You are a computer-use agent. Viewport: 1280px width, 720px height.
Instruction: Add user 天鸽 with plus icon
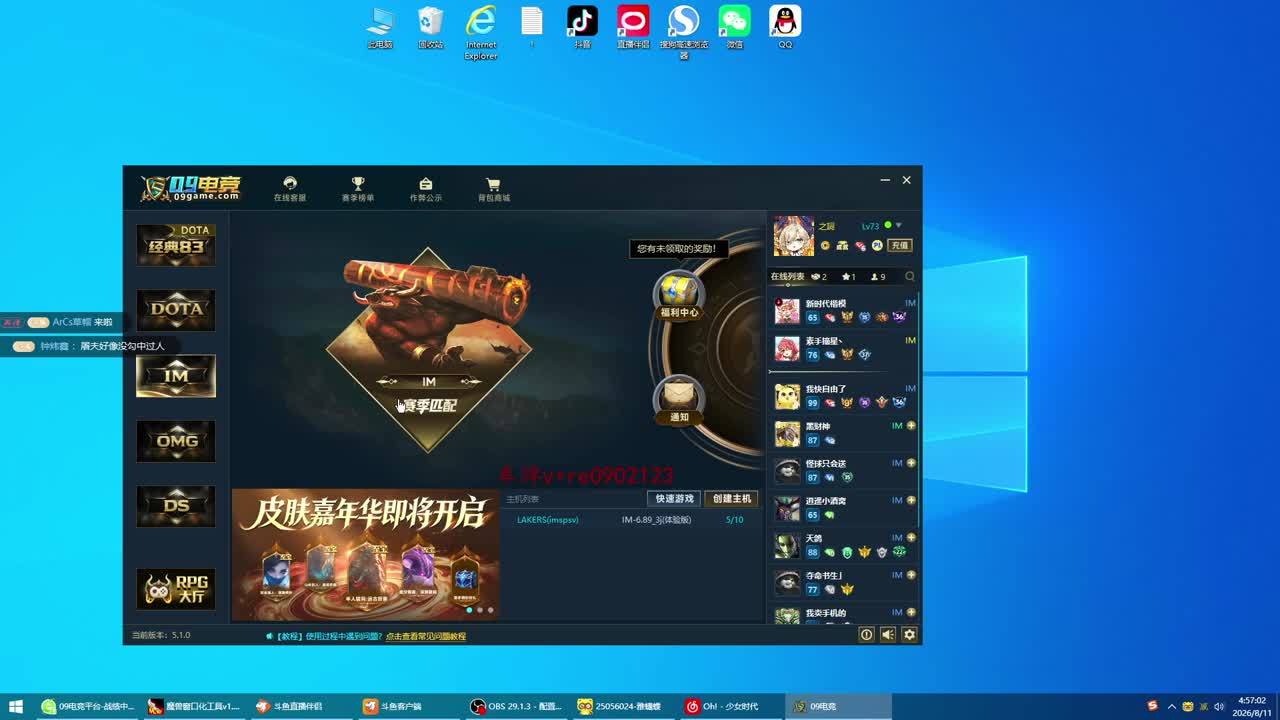(911, 538)
